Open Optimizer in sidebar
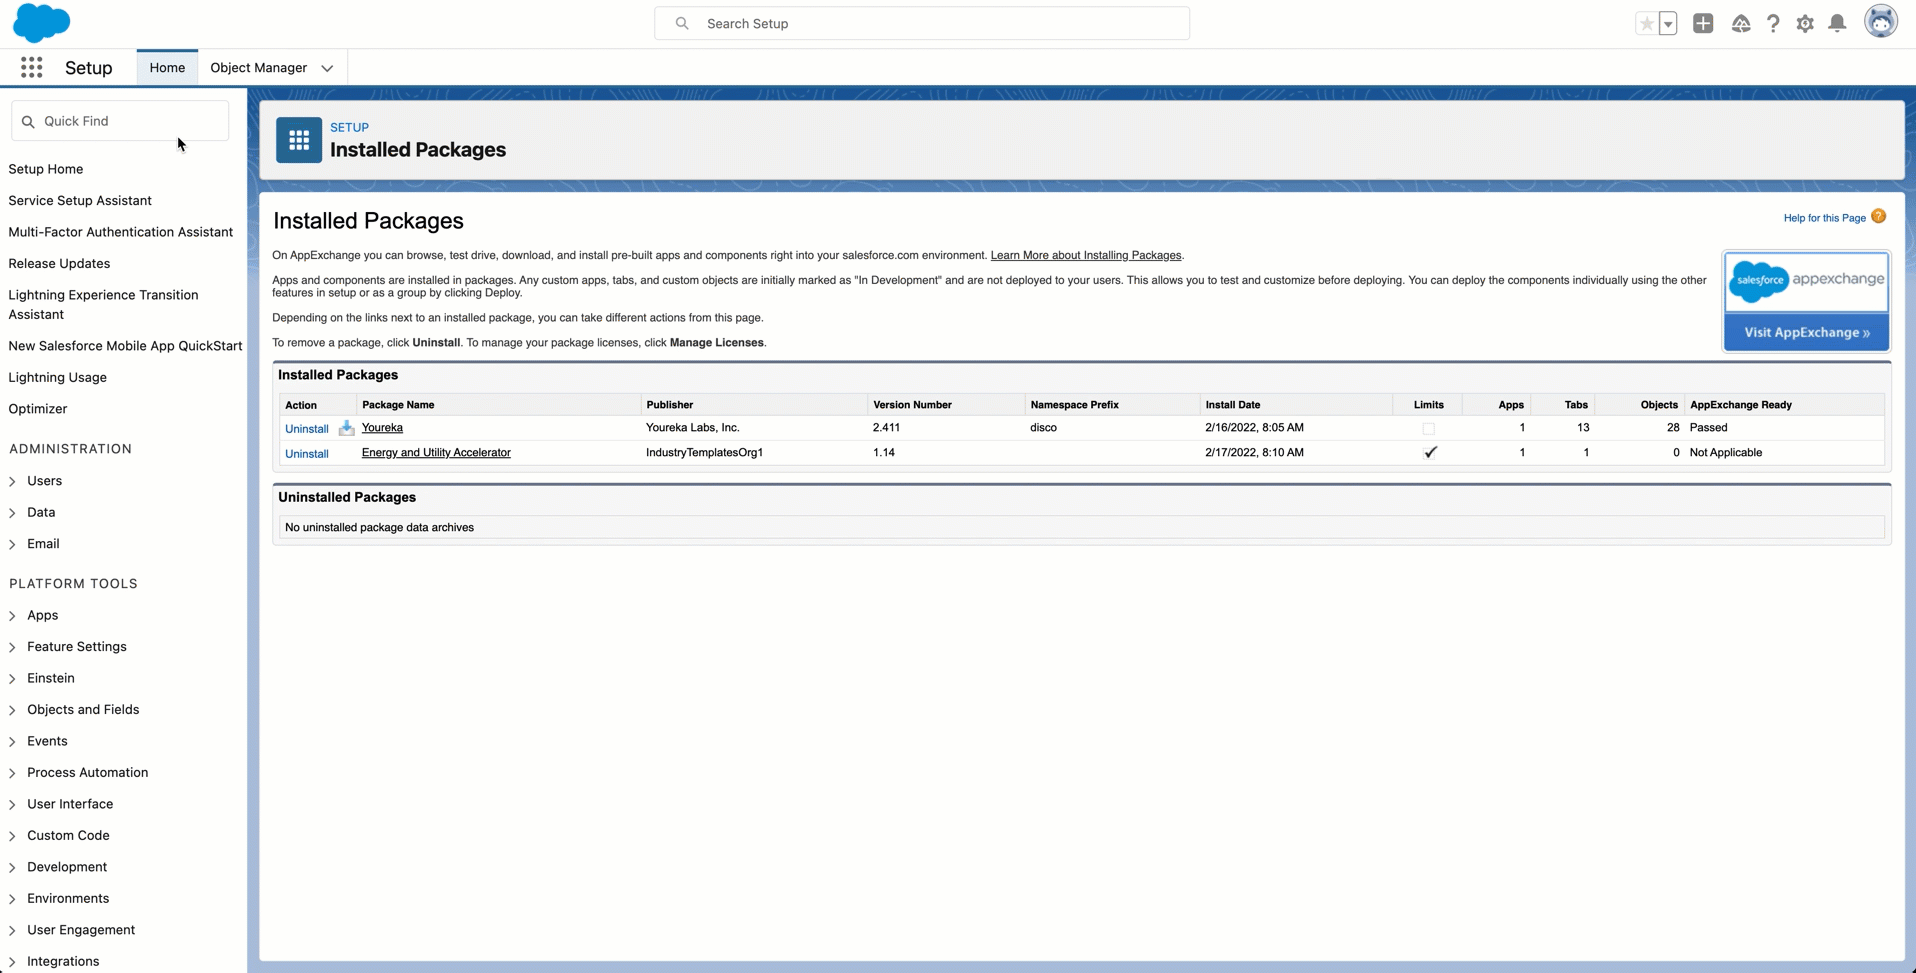1916x973 pixels. [x=38, y=409]
